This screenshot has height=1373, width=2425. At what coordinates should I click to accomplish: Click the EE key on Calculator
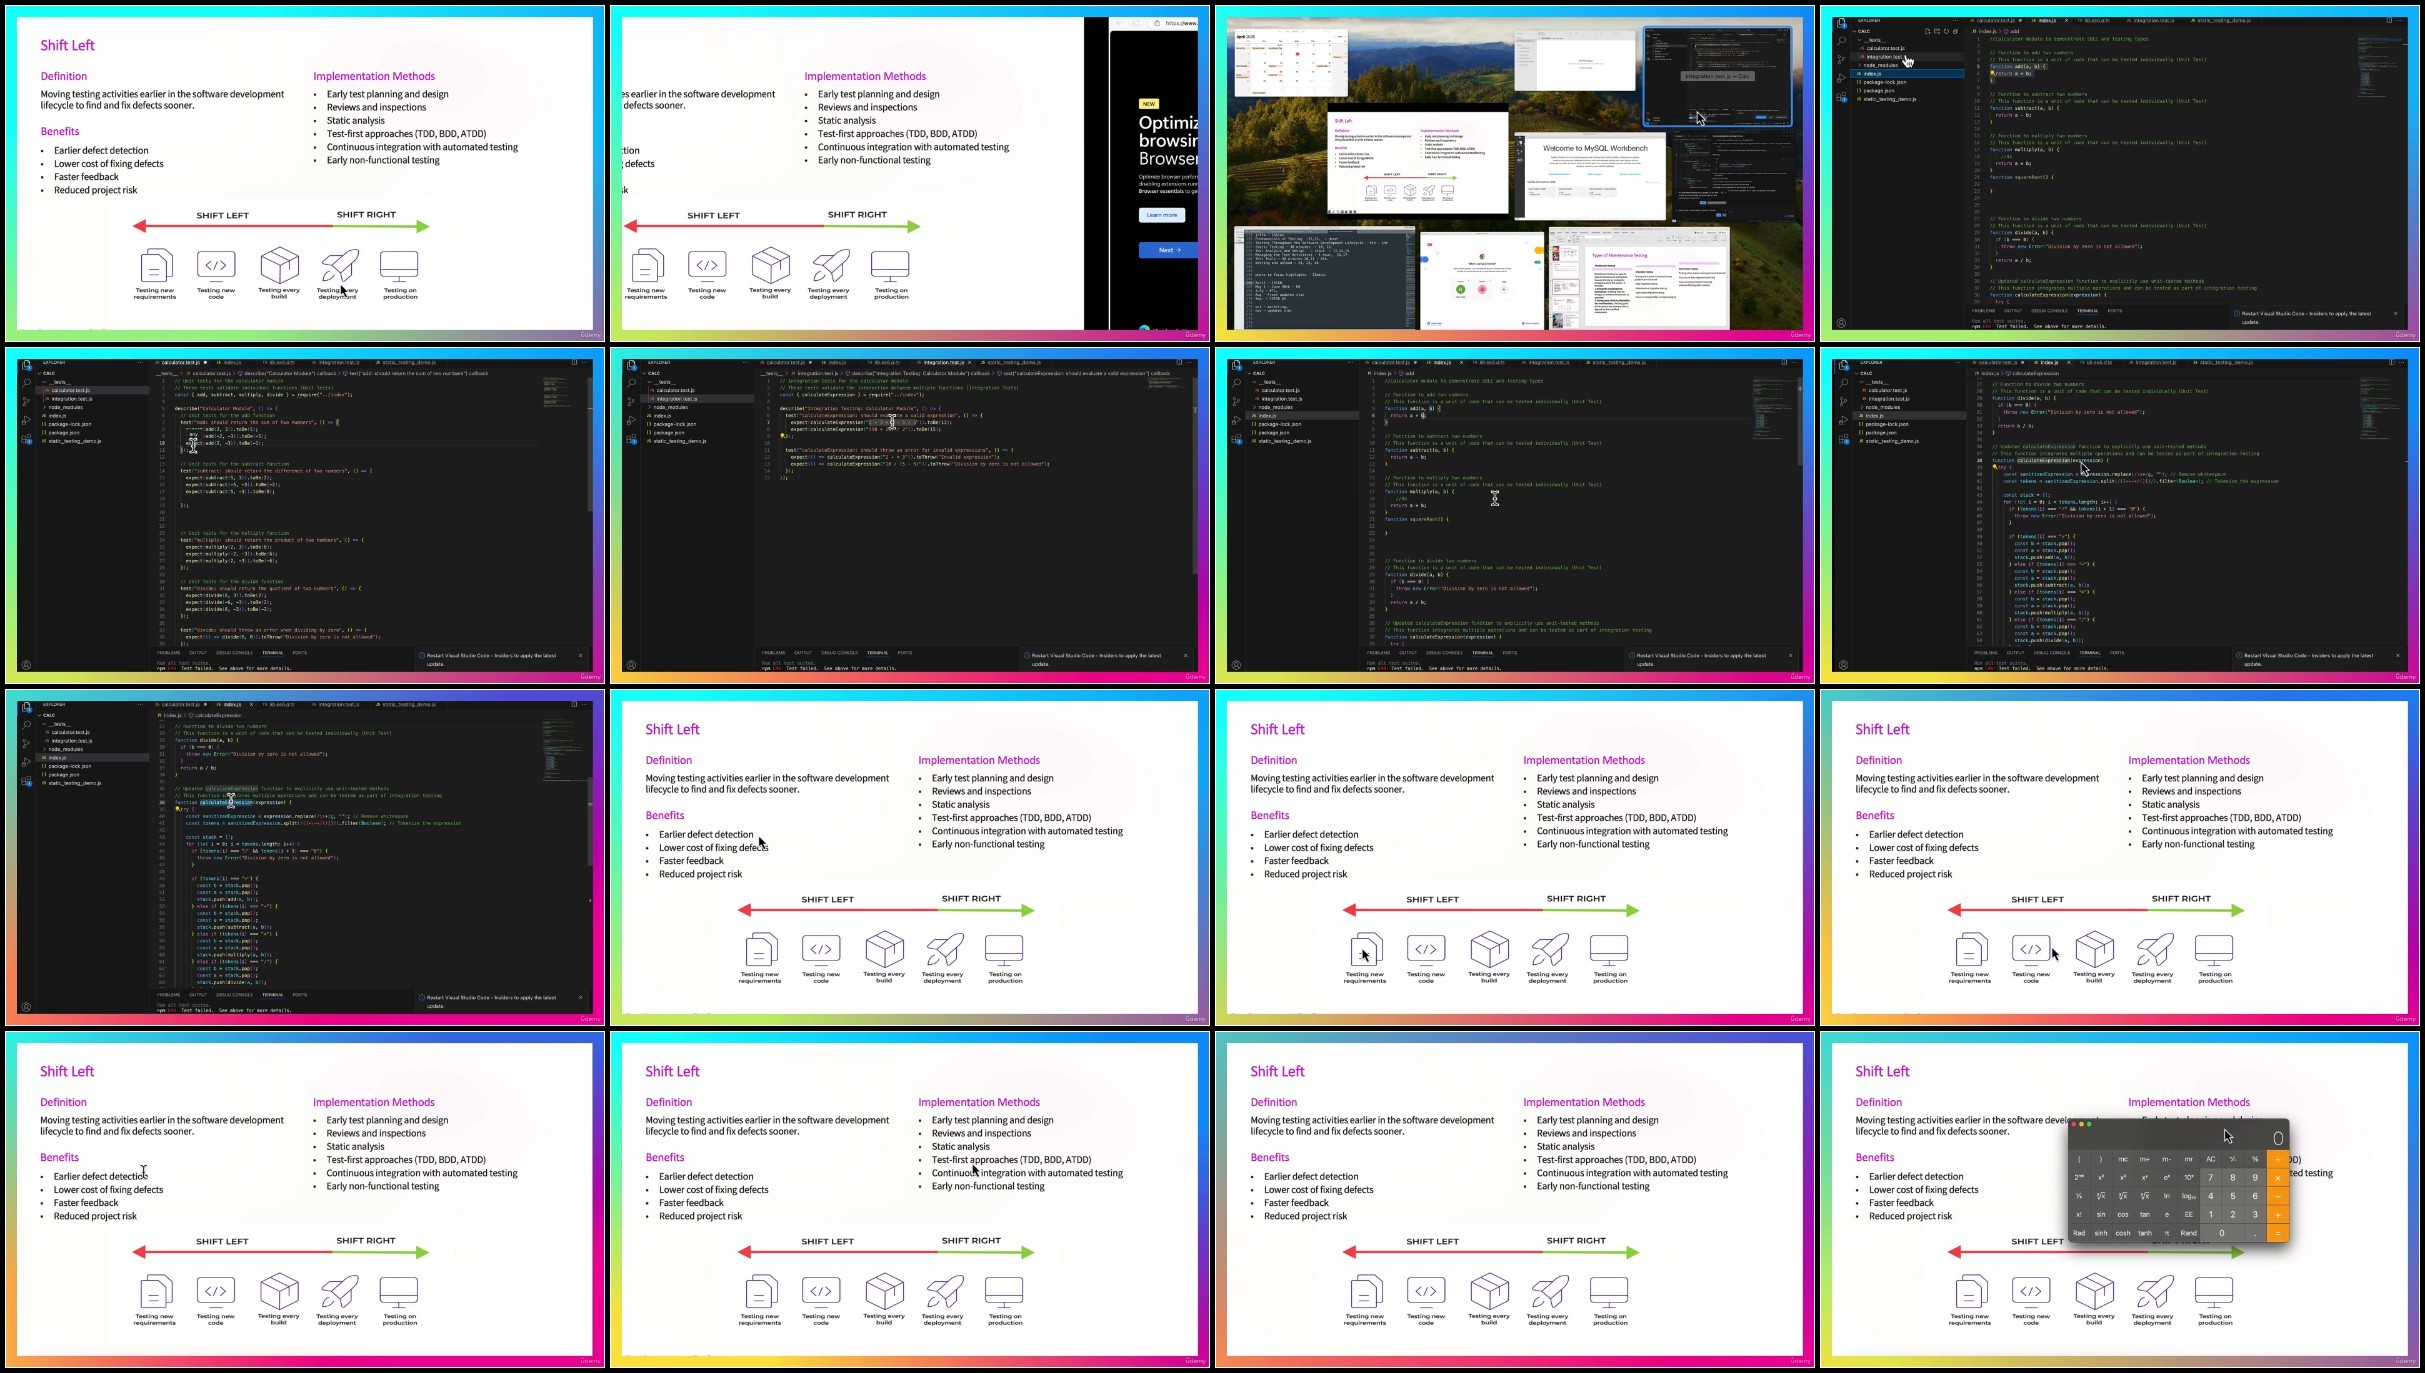coord(2189,1215)
